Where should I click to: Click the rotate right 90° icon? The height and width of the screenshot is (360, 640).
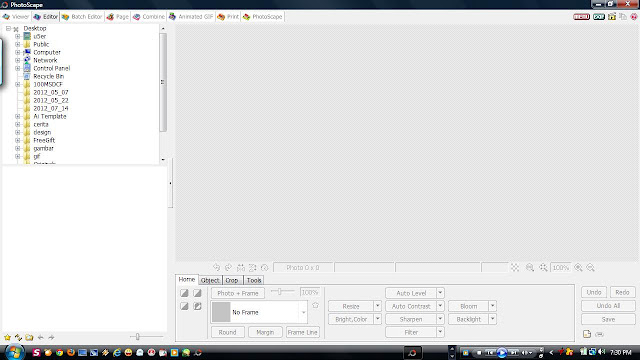pyautogui.click(x=229, y=267)
